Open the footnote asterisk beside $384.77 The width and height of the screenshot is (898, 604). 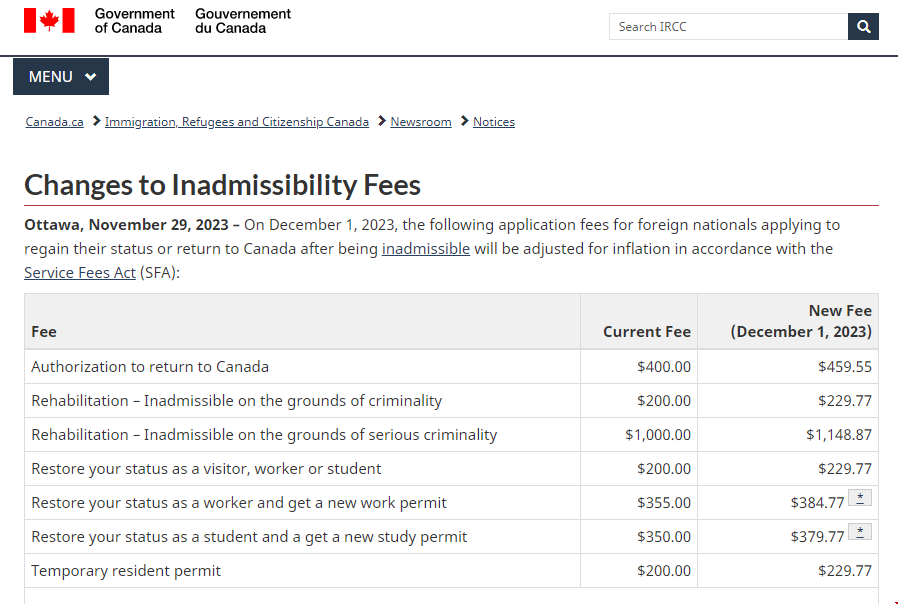860,498
